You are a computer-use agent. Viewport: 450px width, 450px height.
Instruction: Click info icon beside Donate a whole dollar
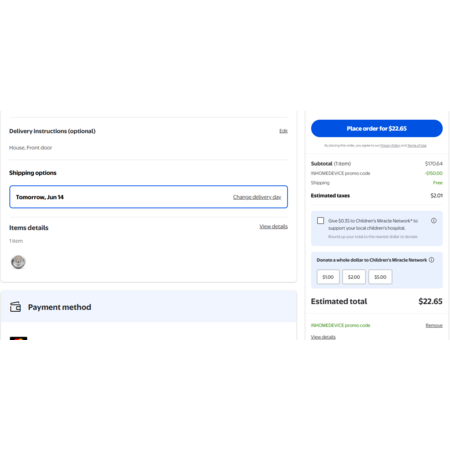click(431, 260)
